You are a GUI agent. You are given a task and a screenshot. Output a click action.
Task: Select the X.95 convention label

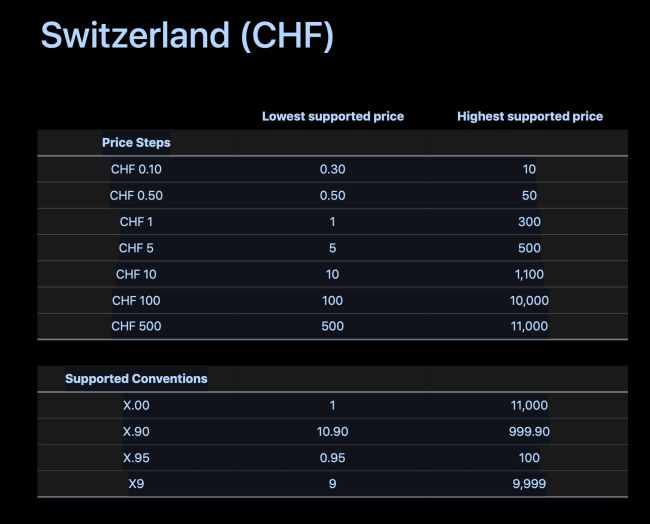pyautogui.click(x=136, y=457)
